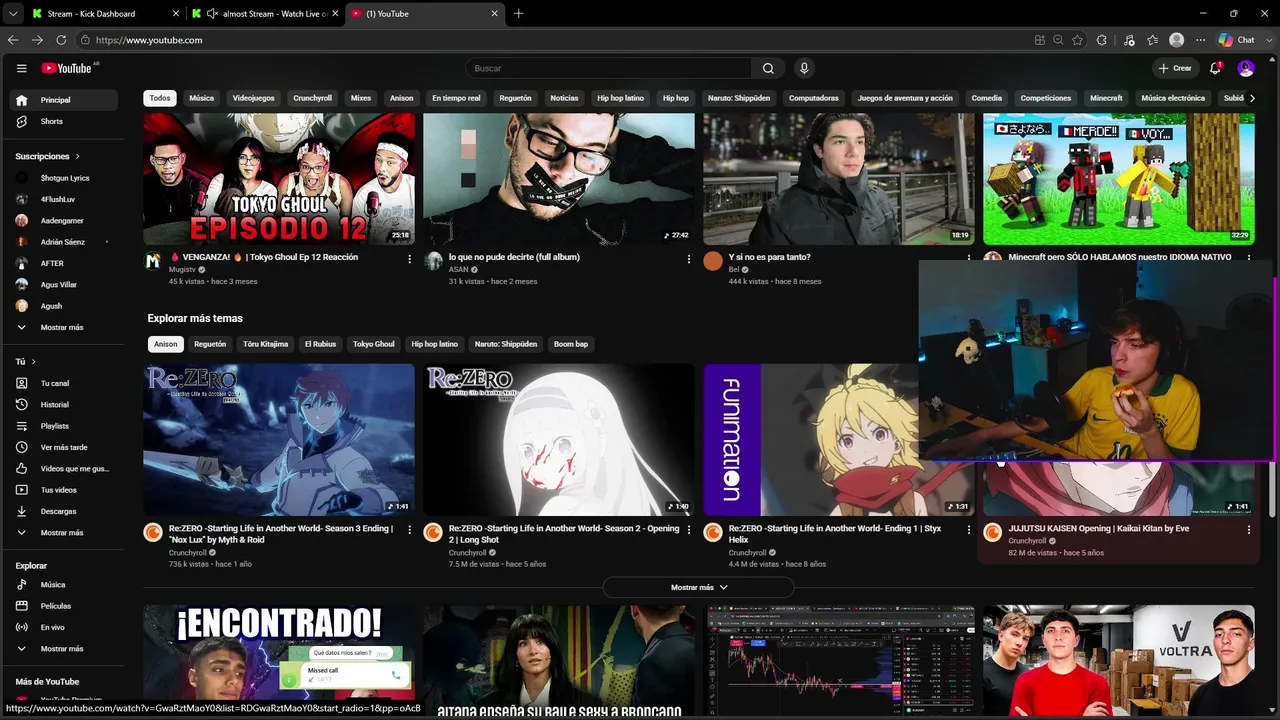Play the Re:ZERO Nox Lux thumbnail

[x=279, y=439]
